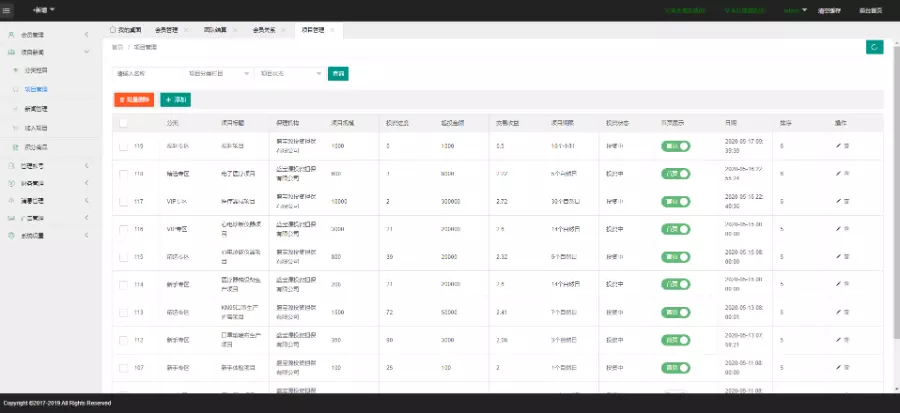Tick the select-all checkbox in table header
Image resolution: width=900 pixels, height=413 pixels.
(123, 123)
